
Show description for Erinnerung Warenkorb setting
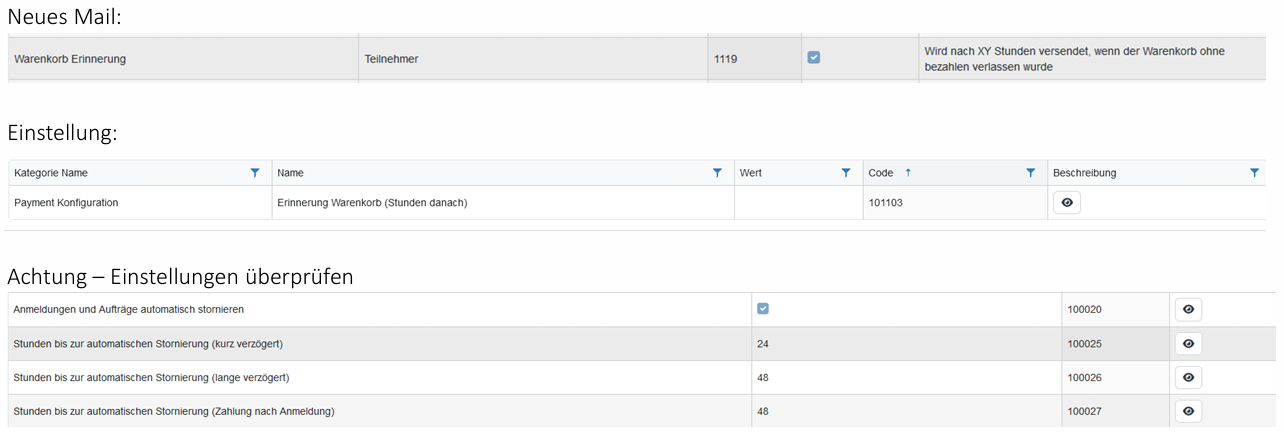click(1067, 203)
